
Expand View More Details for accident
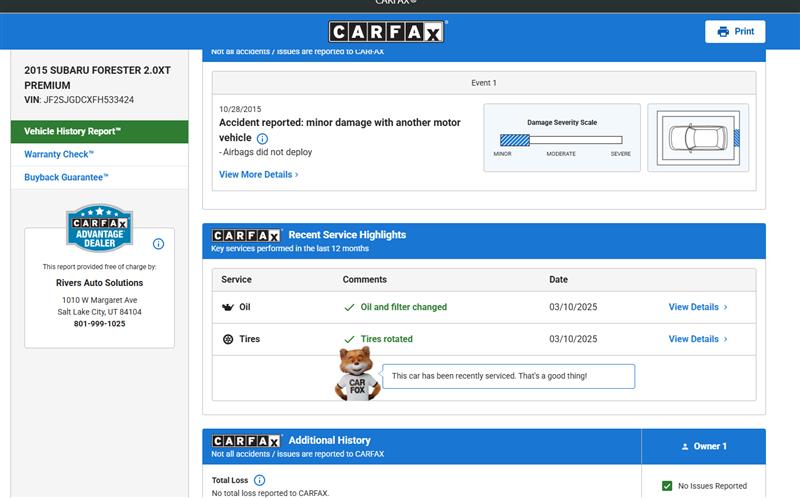[x=258, y=174]
